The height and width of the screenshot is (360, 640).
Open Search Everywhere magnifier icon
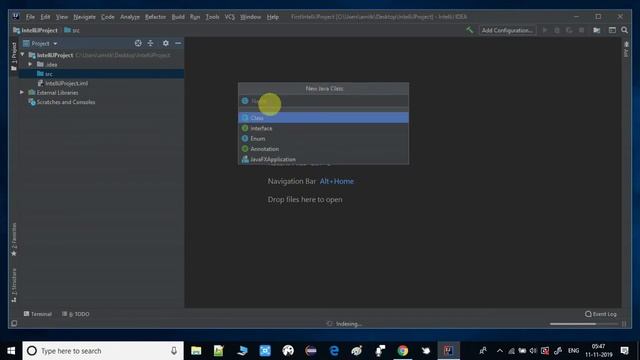click(x=624, y=30)
